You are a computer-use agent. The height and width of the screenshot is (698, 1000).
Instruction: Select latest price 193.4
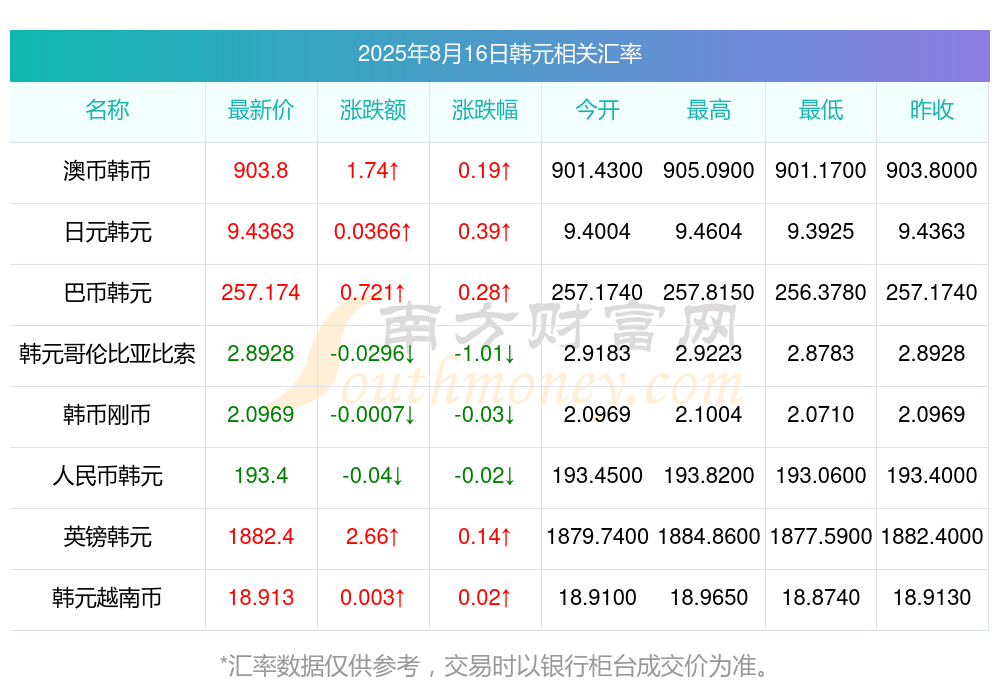coord(261,475)
